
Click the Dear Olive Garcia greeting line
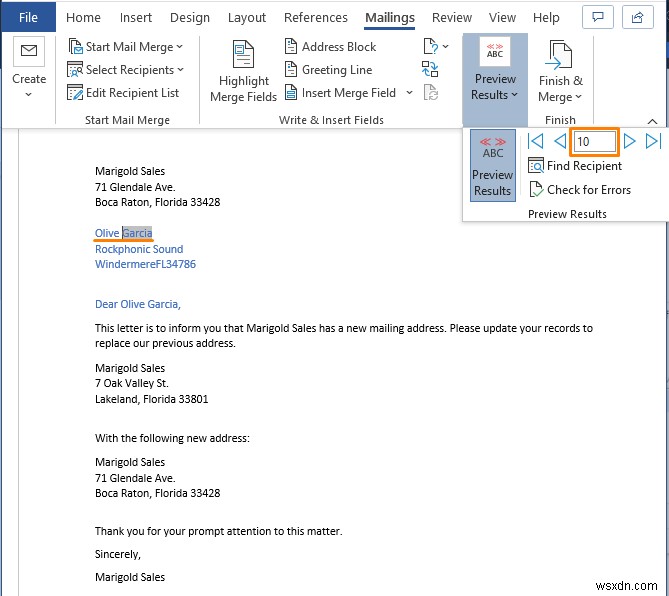pyautogui.click(x=137, y=304)
